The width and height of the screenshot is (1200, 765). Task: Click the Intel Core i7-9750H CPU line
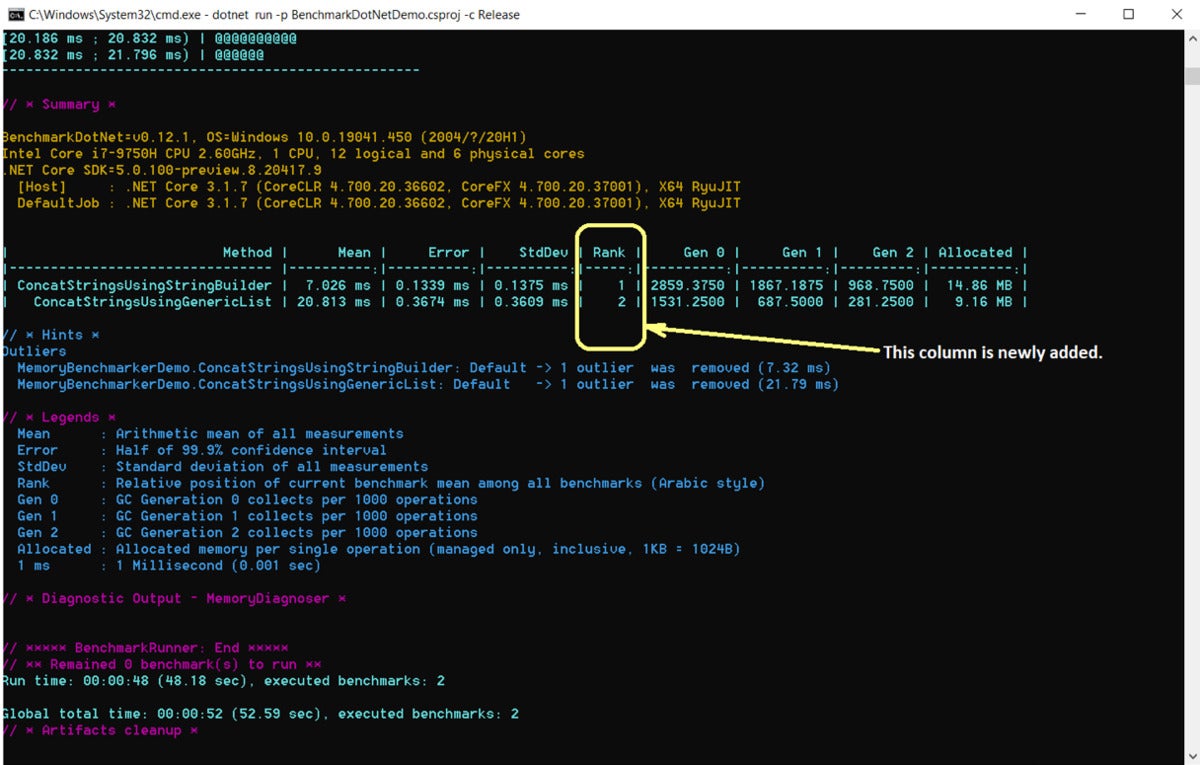pos(293,154)
